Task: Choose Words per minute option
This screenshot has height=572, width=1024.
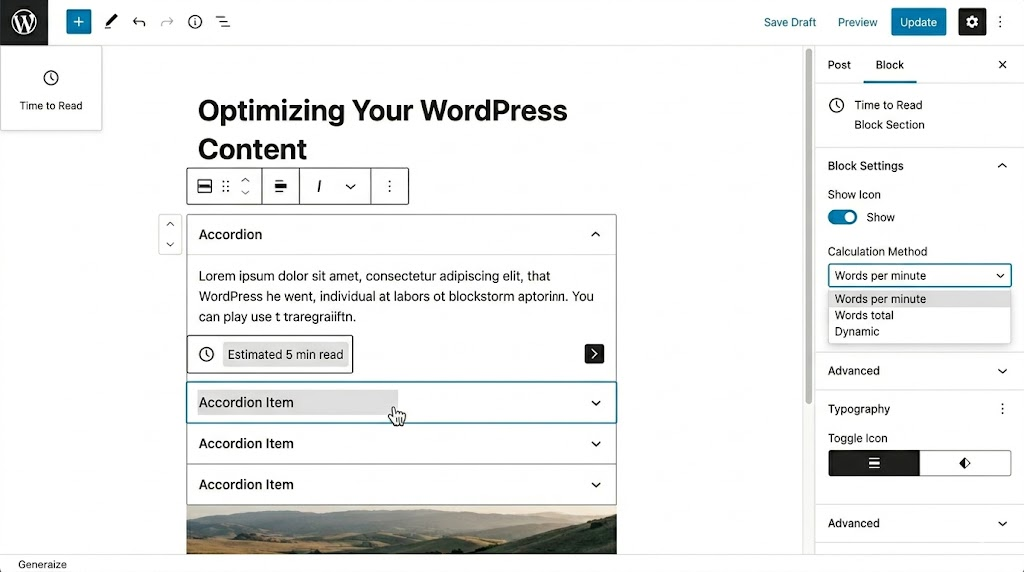Action: pyautogui.click(x=919, y=298)
